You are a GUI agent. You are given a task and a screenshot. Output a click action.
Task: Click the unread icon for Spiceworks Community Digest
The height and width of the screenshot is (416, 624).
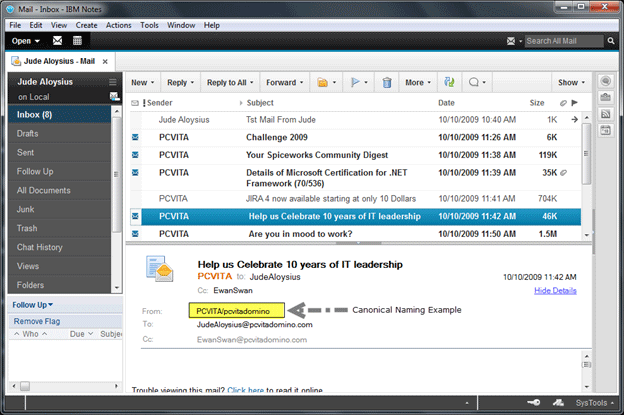pyautogui.click(x=135, y=155)
